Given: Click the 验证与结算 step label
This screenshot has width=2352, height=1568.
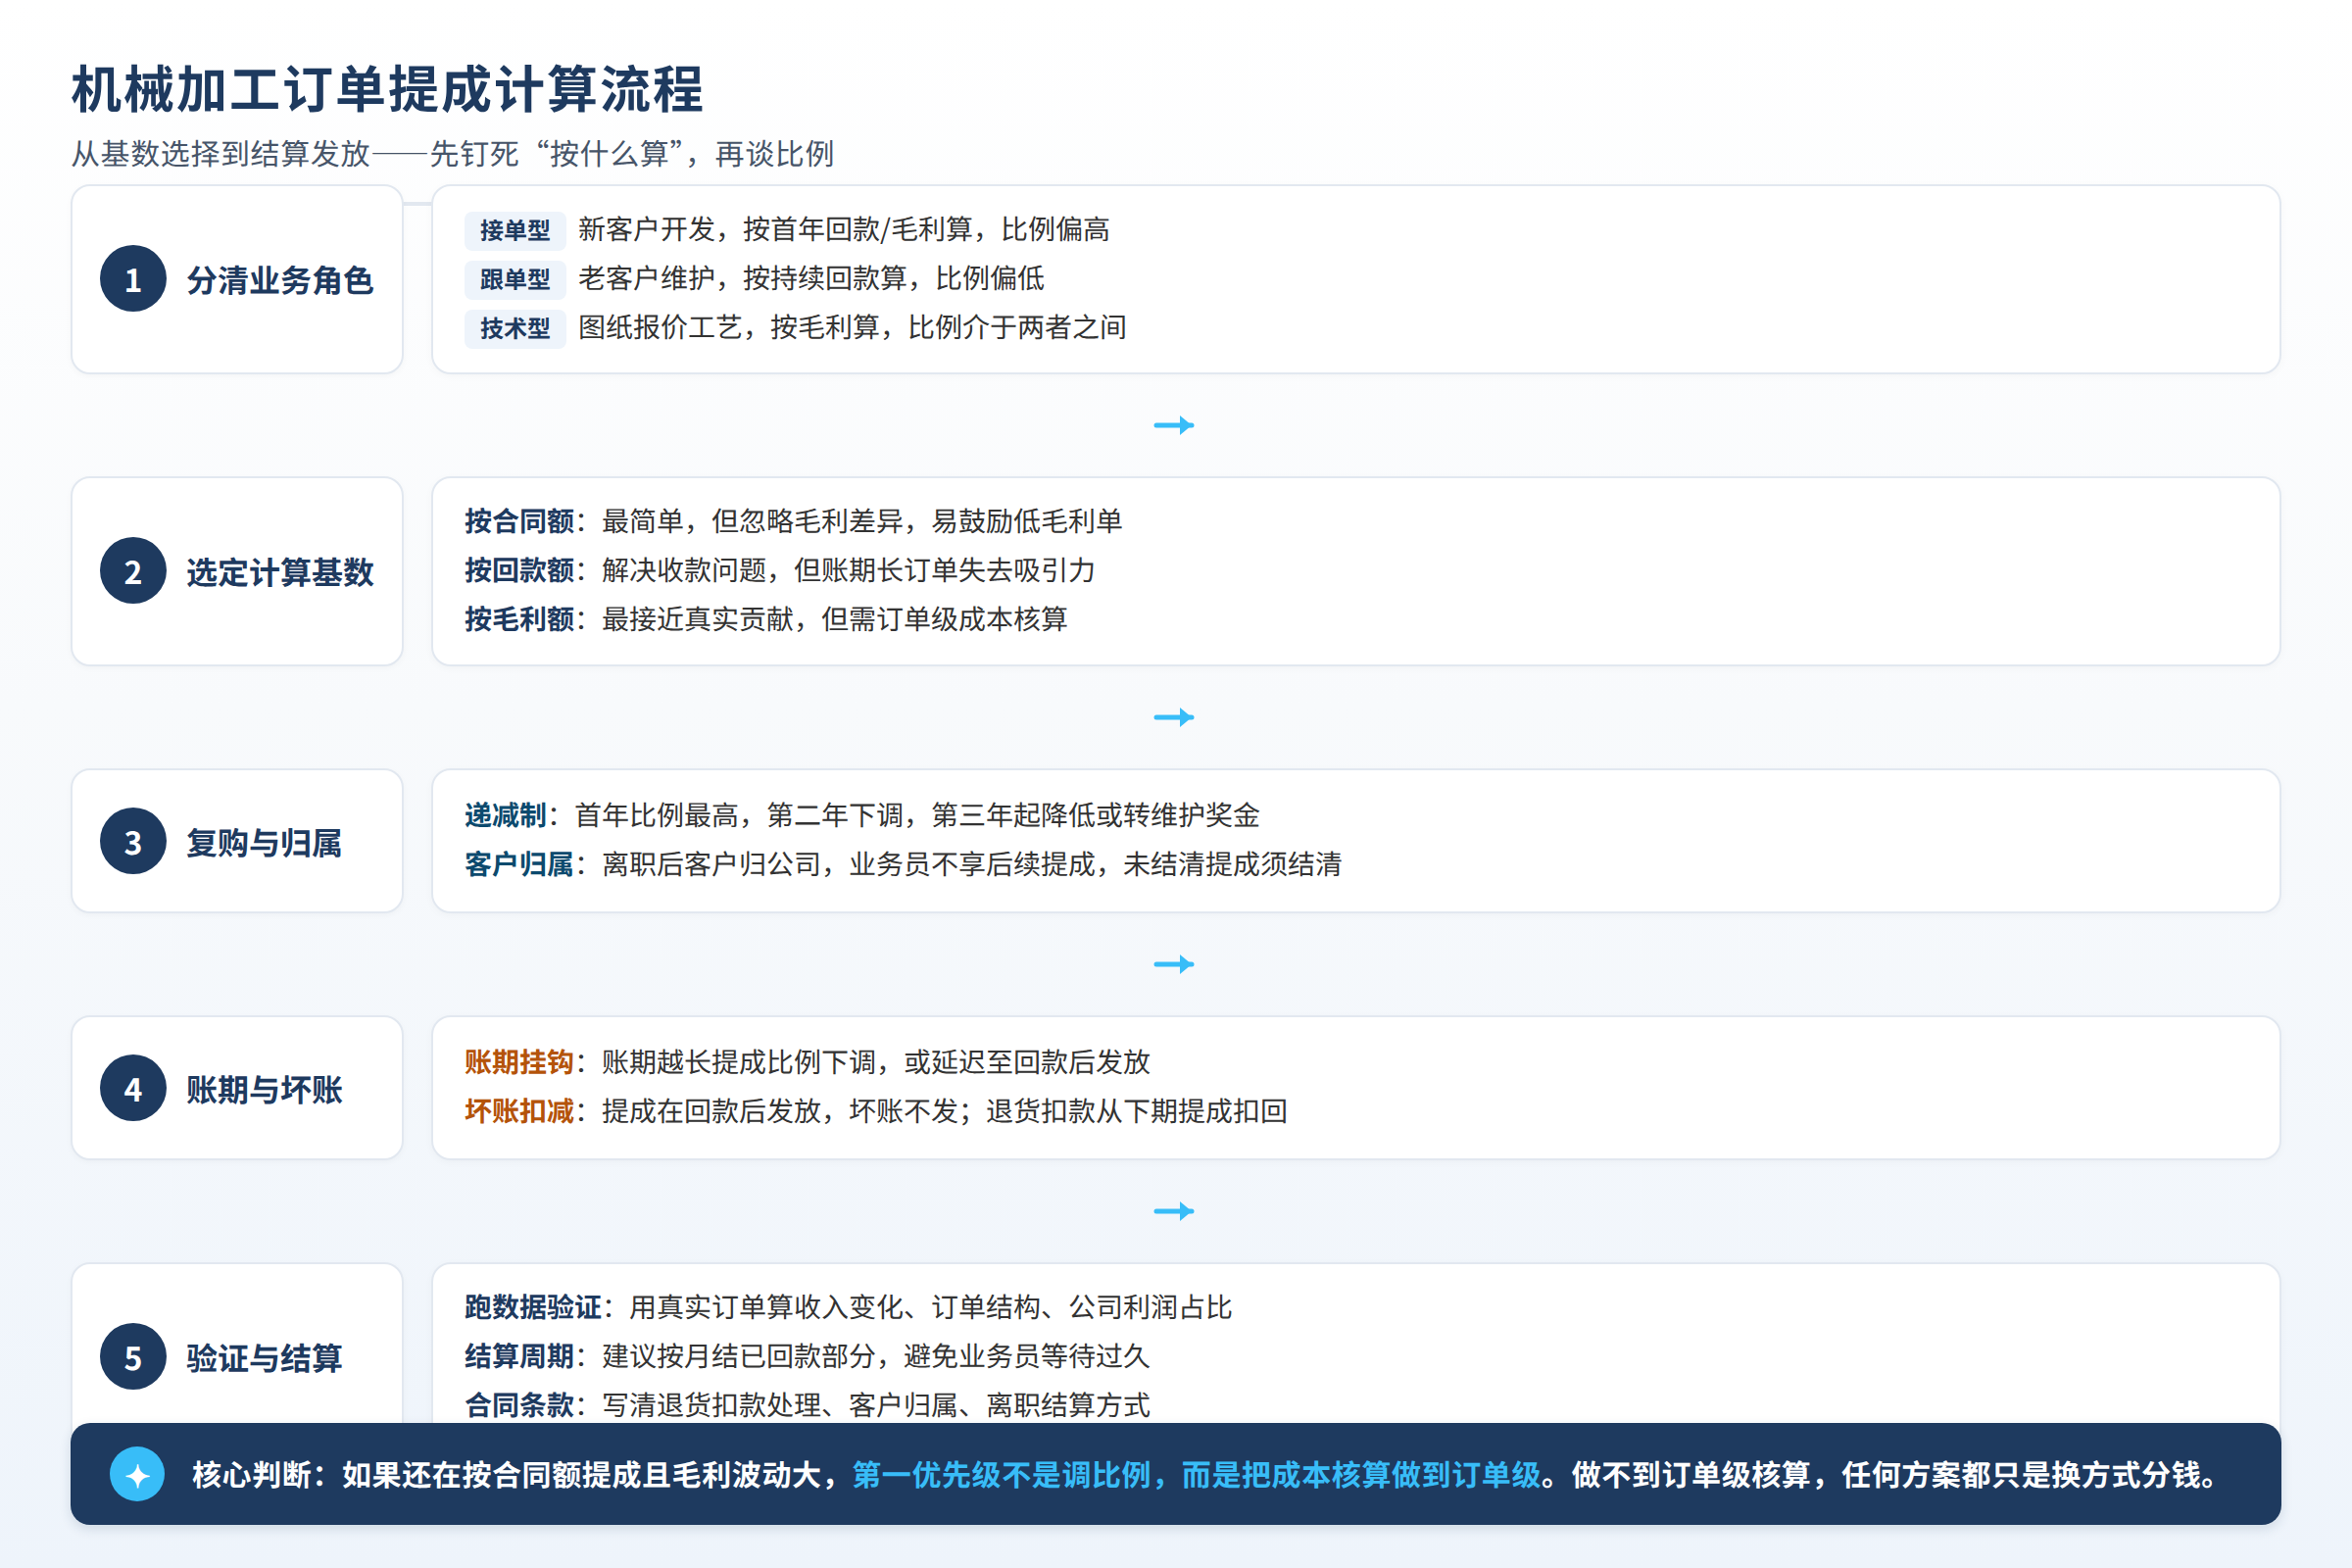Looking at the screenshot, I should (264, 1358).
